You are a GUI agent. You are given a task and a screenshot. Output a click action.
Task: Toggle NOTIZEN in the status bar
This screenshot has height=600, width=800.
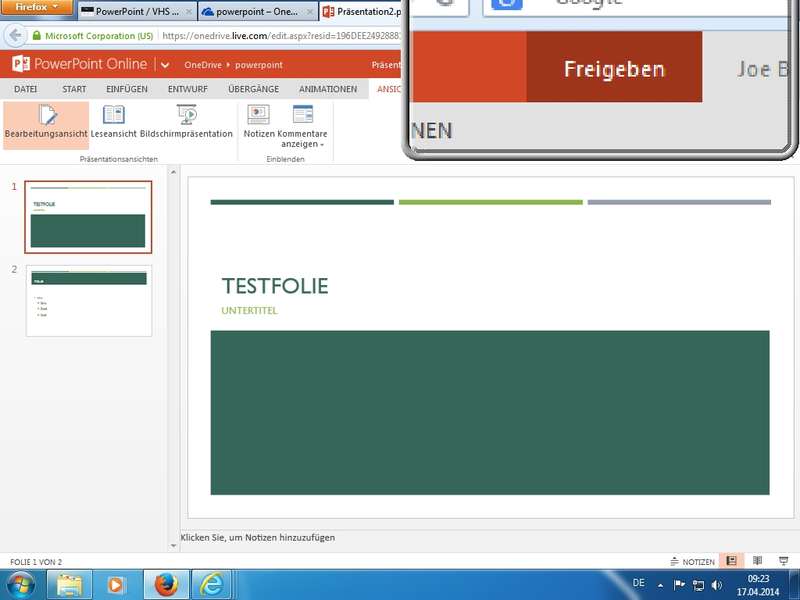pyautogui.click(x=692, y=562)
